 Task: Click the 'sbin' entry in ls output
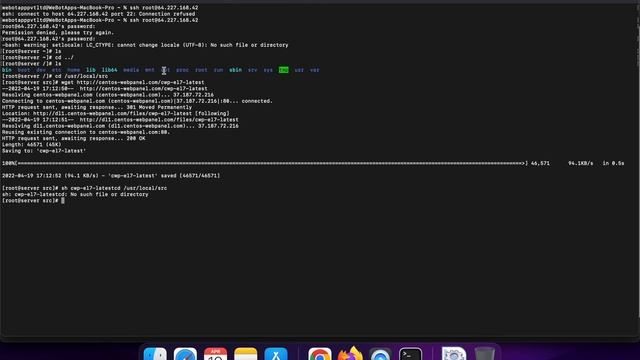(235, 70)
